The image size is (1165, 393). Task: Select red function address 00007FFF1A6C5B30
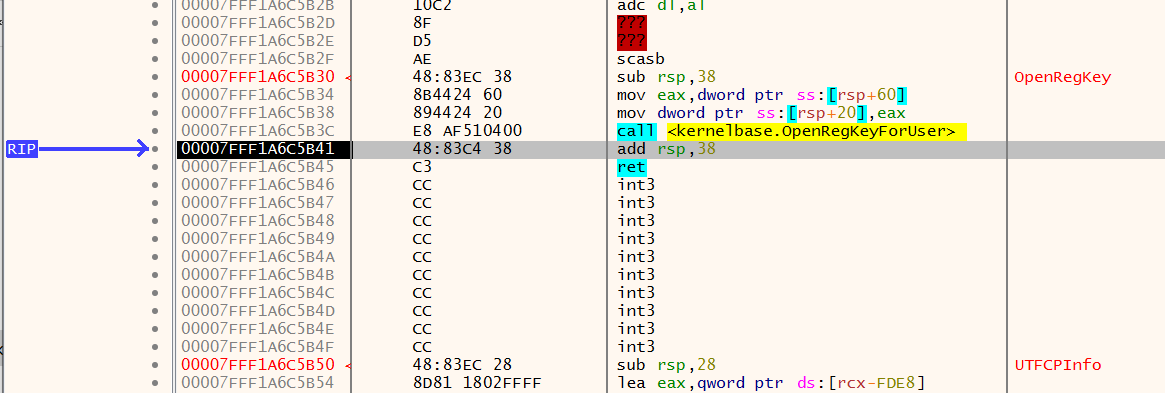click(258, 77)
